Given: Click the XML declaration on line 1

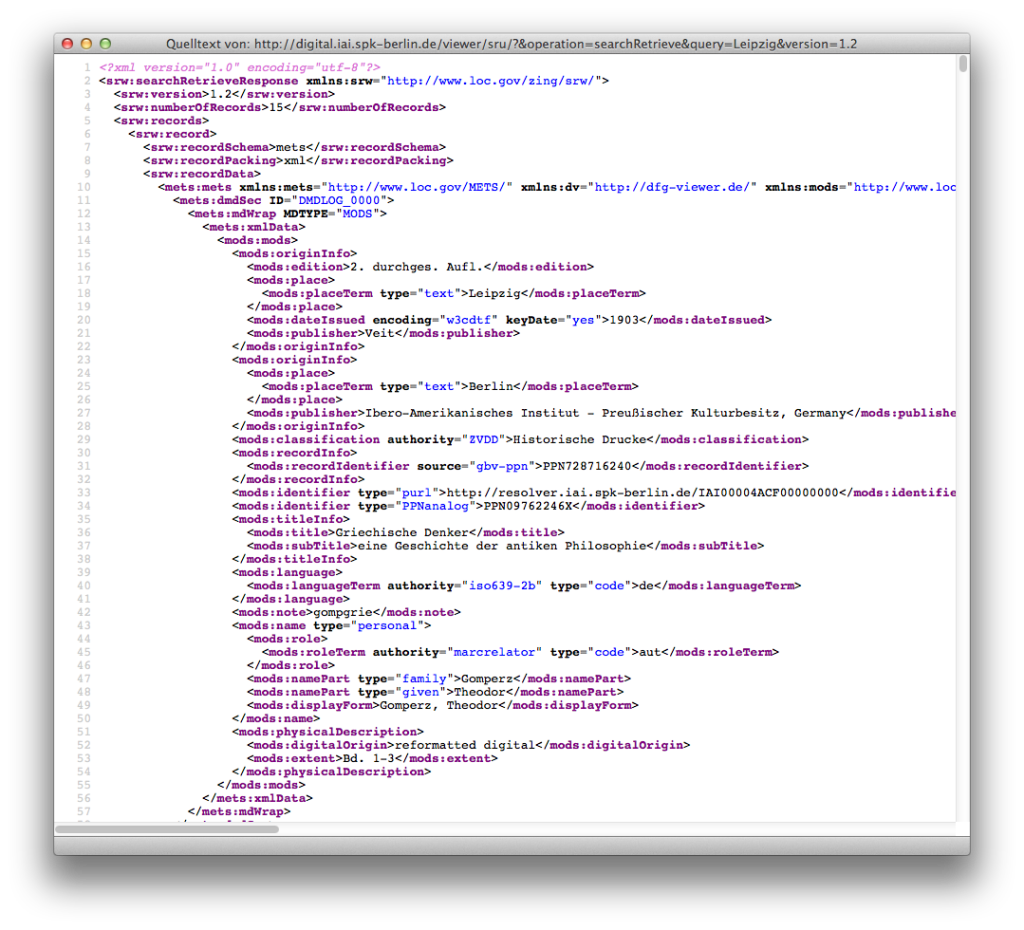Looking at the screenshot, I should (240, 67).
